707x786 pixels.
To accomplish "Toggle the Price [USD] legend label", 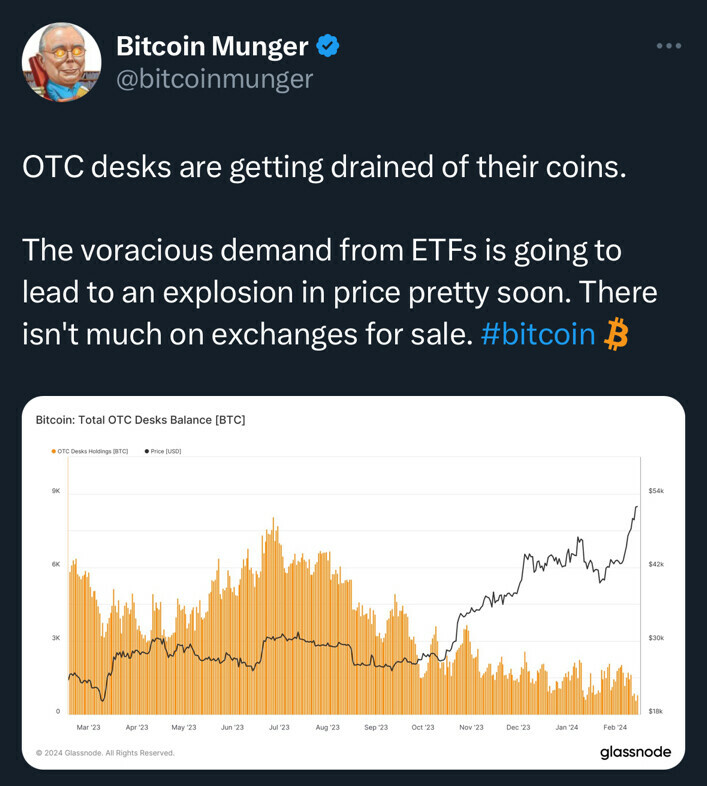I will pos(166,452).
